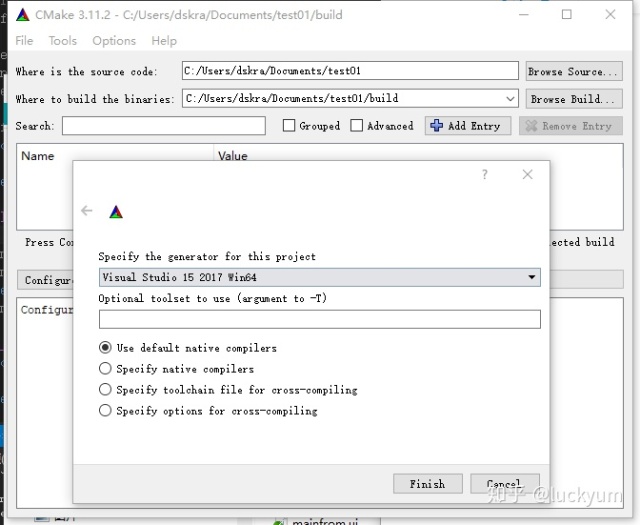Select Specify options for cross-compiling

pos(105,410)
